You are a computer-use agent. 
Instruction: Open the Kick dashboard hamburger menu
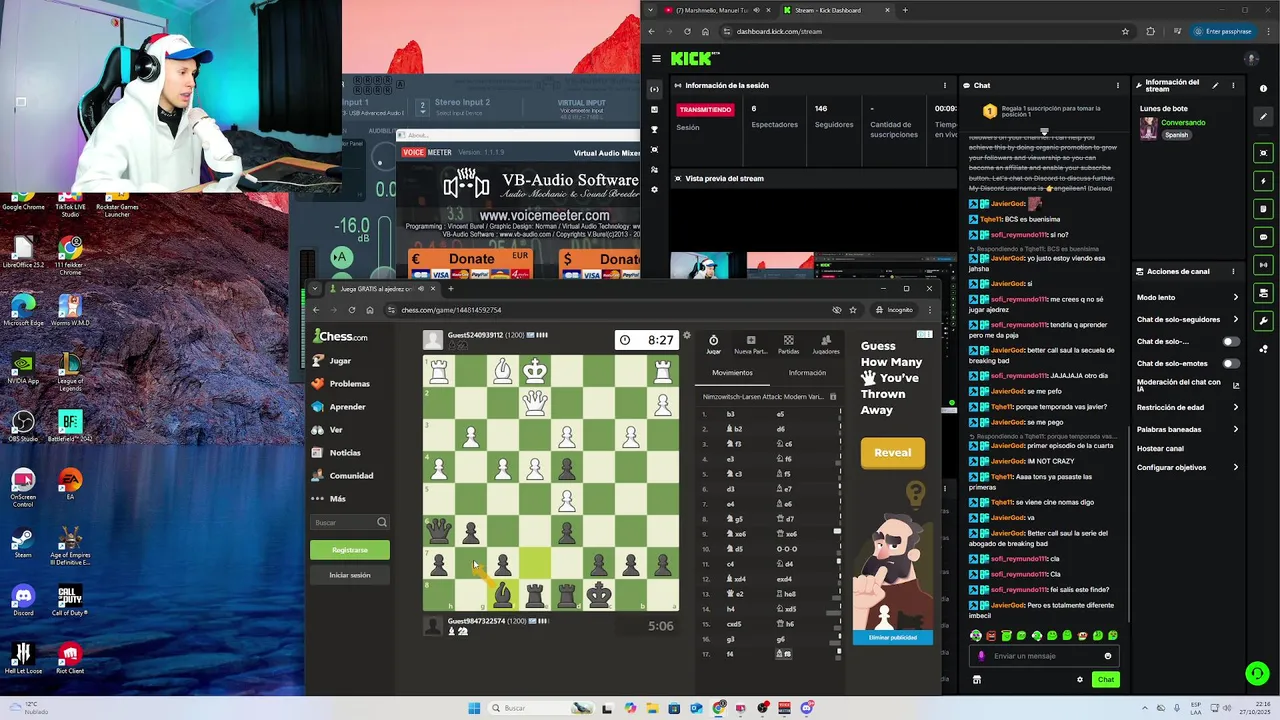(656, 59)
